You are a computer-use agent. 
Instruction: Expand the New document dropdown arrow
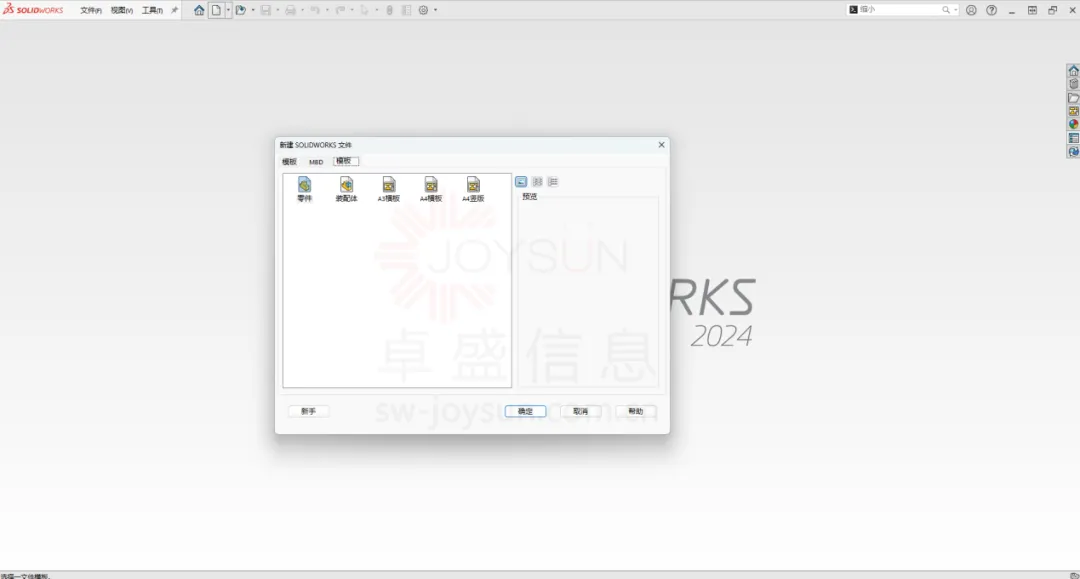coord(228,10)
